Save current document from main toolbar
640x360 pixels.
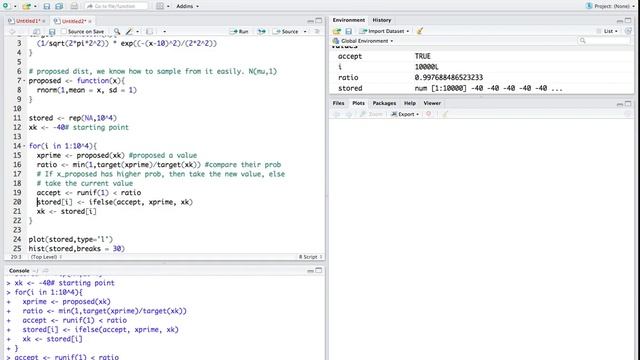point(47,7)
